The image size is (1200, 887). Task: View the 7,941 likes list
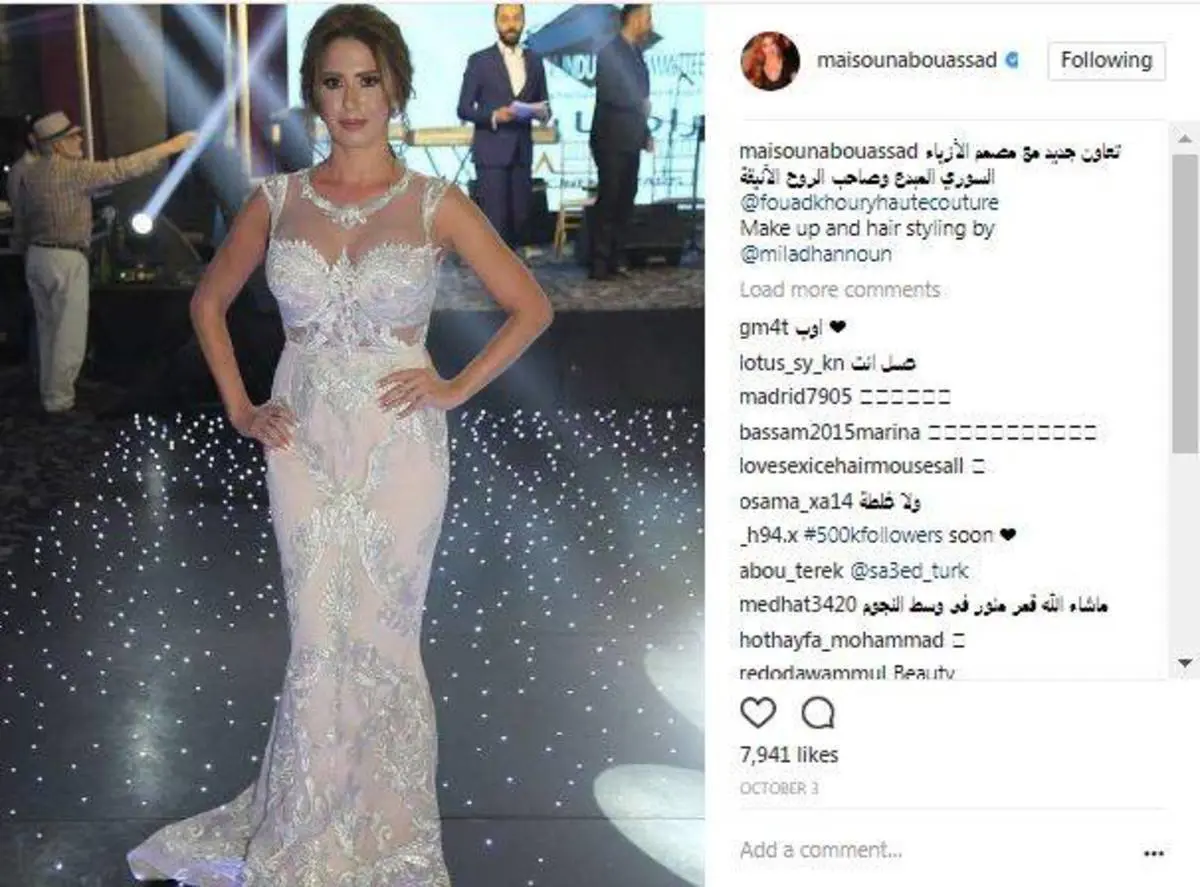[789, 754]
